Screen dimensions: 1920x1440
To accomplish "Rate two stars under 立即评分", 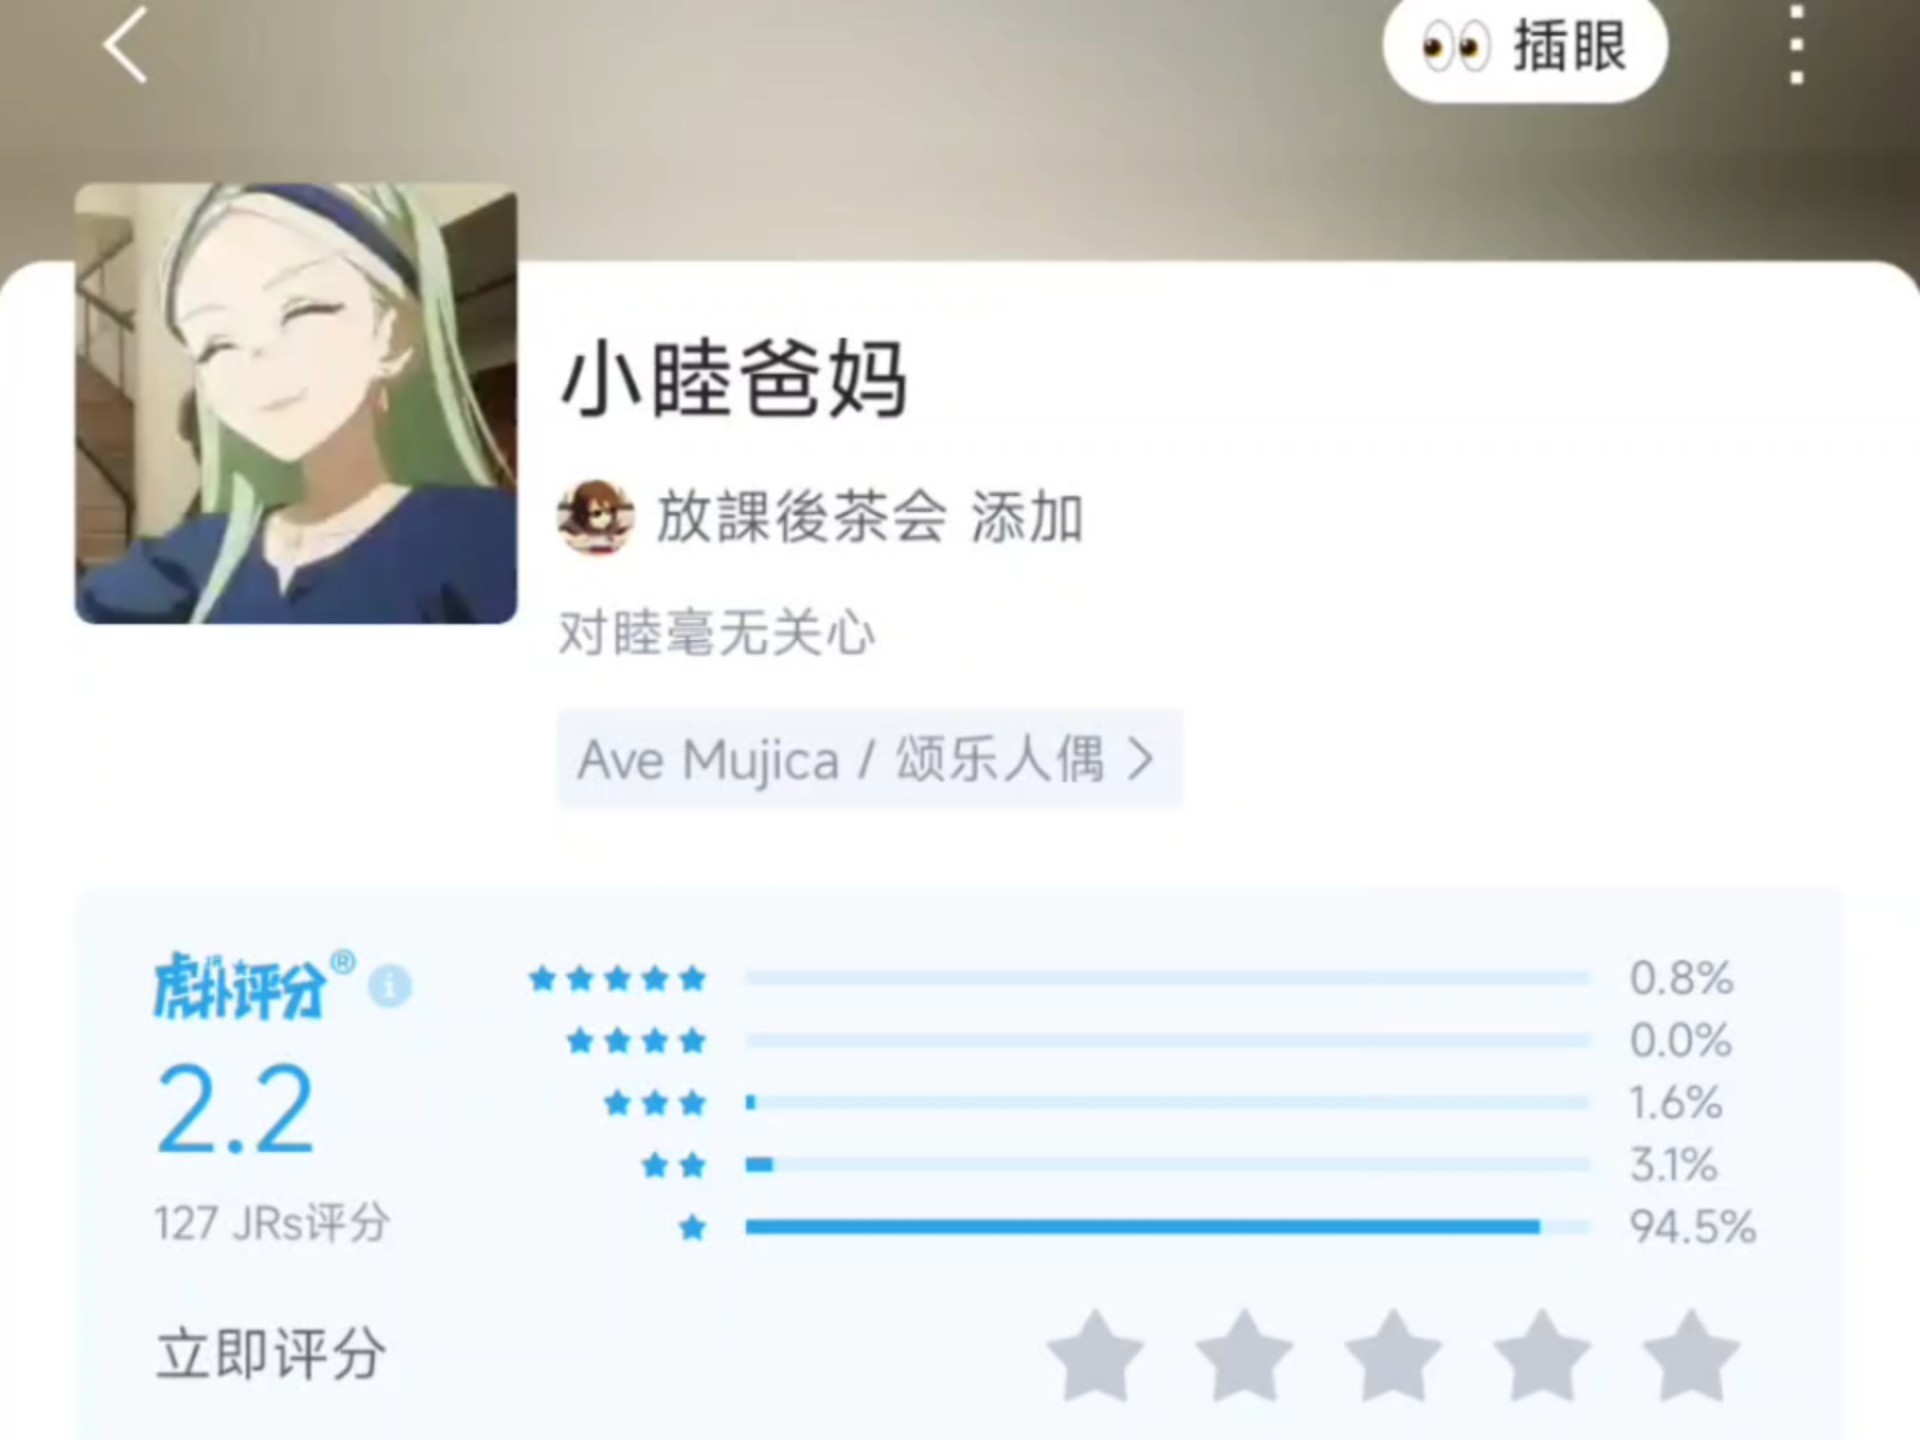I will 1244,1356.
